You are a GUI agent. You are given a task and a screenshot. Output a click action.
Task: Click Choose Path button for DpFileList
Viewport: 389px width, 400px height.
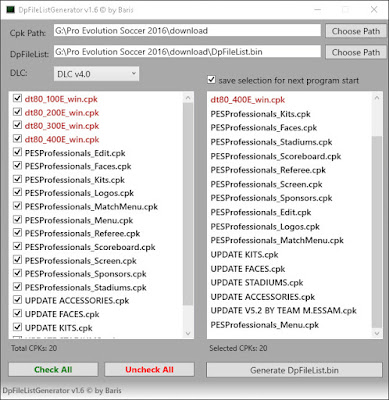click(355, 52)
